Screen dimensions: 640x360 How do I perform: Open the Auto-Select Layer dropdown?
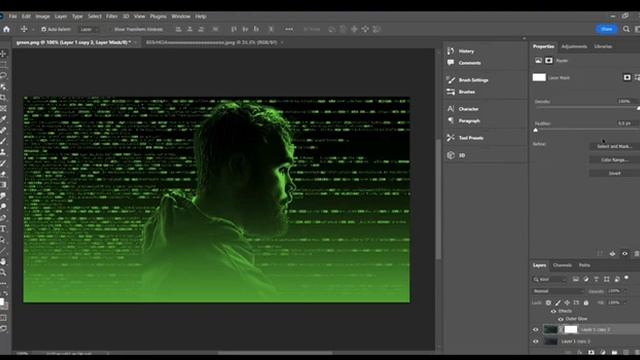tap(89, 29)
